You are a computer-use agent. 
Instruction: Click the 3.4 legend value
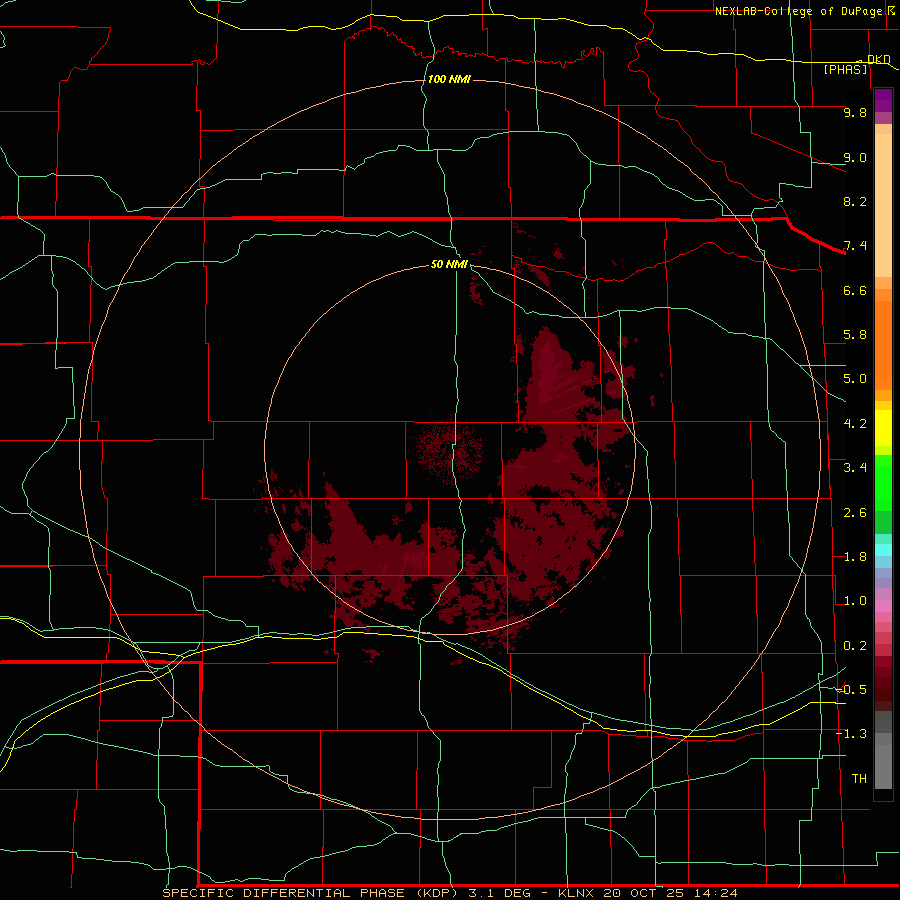pyautogui.click(x=855, y=468)
